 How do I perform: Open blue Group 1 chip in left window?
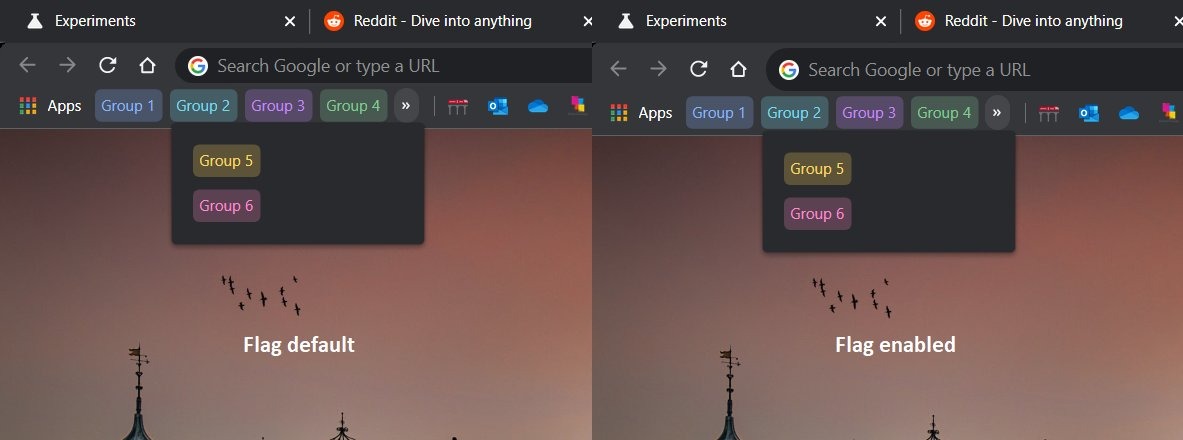(x=128, y=106)
